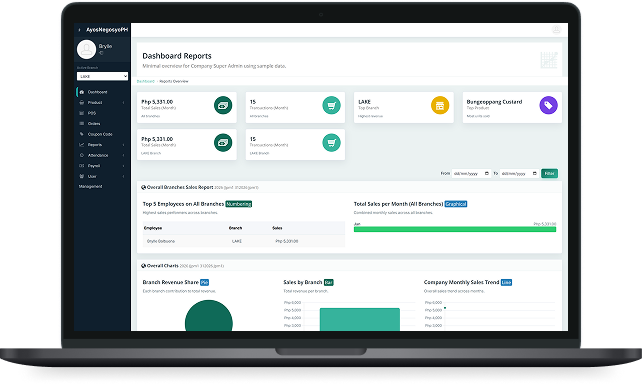The image size is (642, 385).
Task: Open calendar picker in the To date field
Action: (535, 173)
